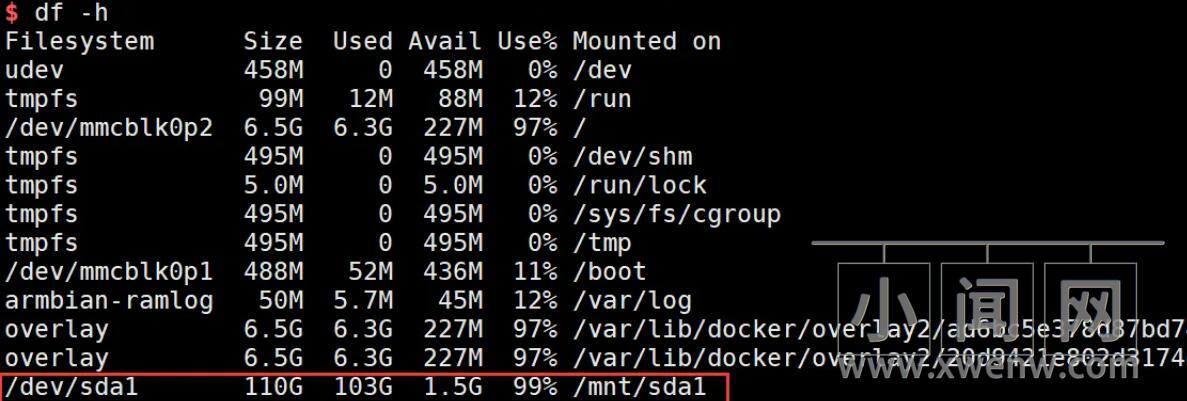Select the 'df -h' command text

[x=70, y=13]
